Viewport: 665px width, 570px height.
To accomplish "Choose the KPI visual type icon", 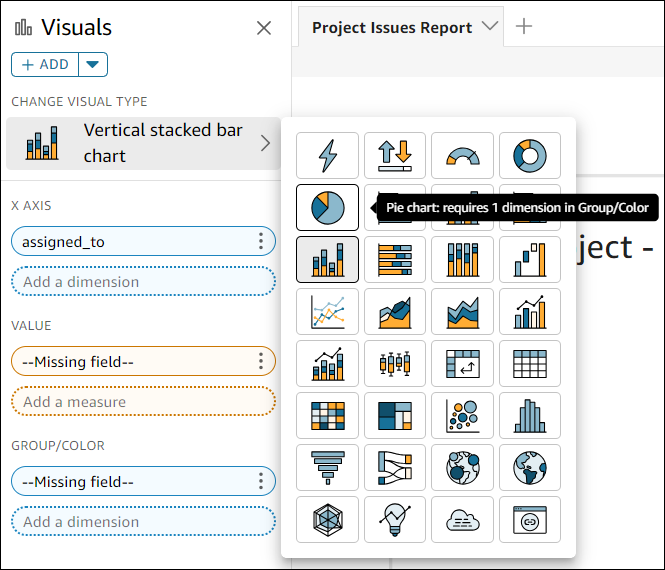I will (x=395, y=156).
